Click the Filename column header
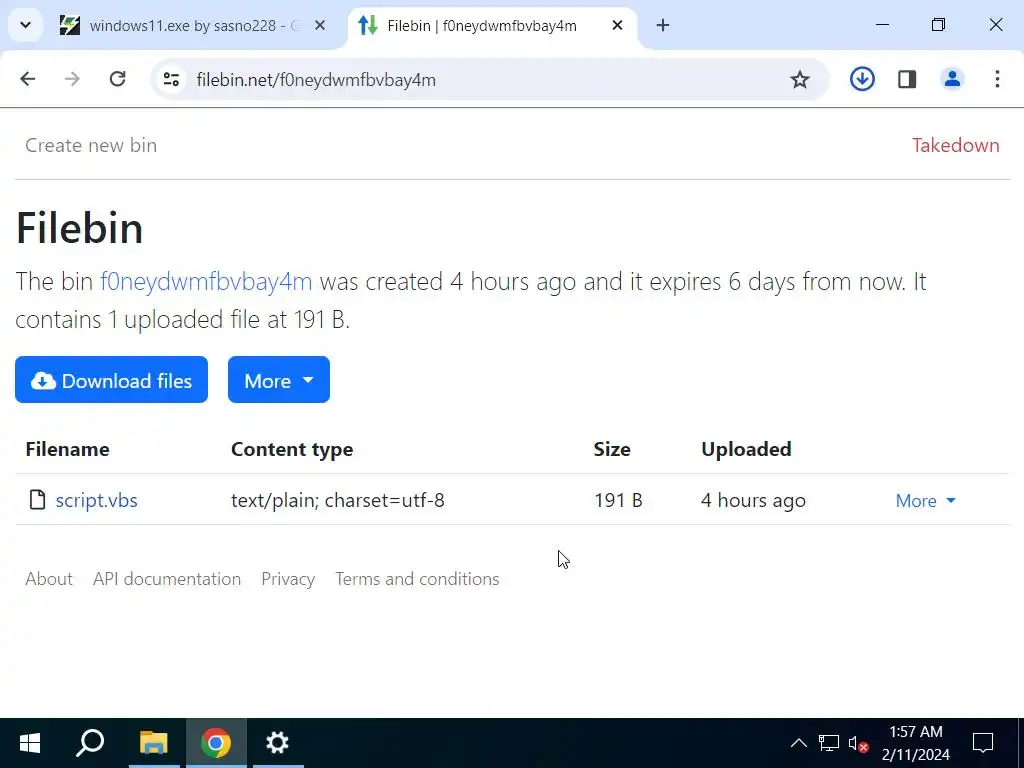 point(67,449)
